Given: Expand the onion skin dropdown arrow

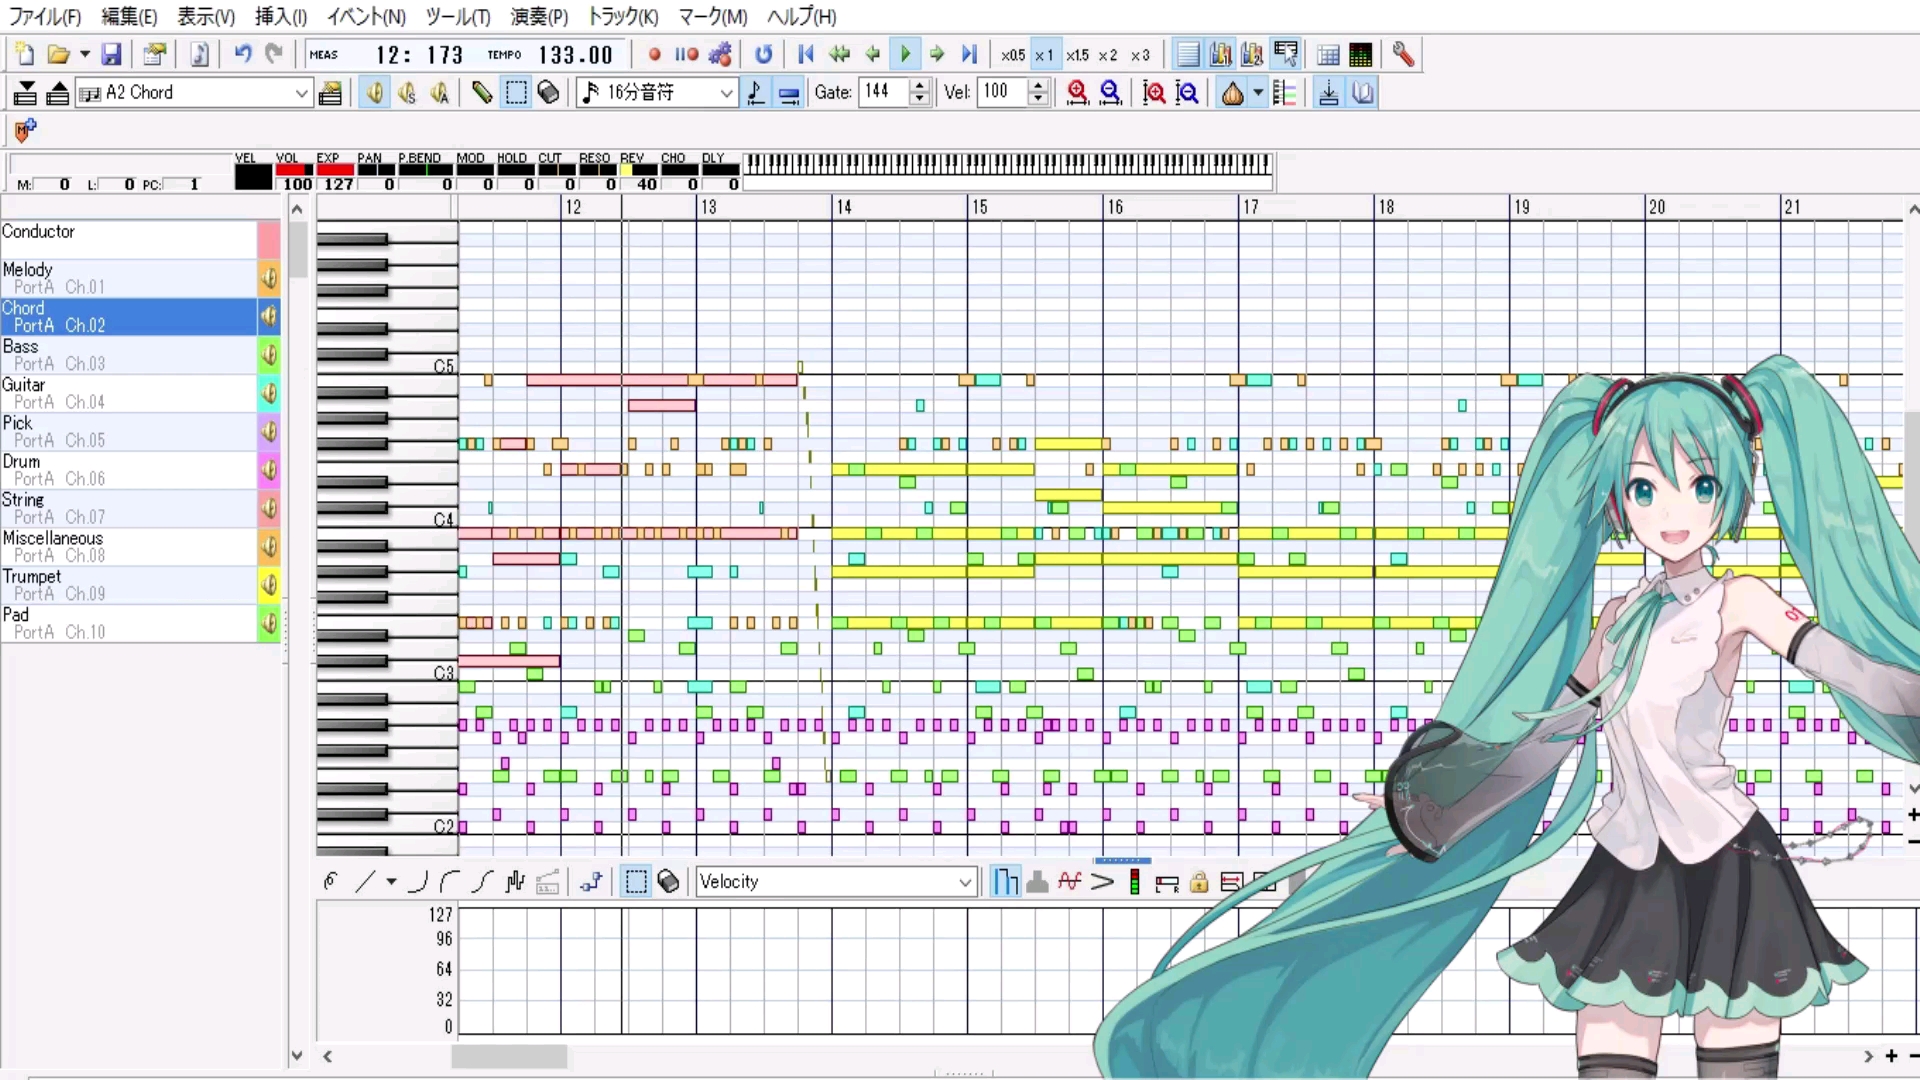Looking at the screenshot, I should click(1257, 93).
